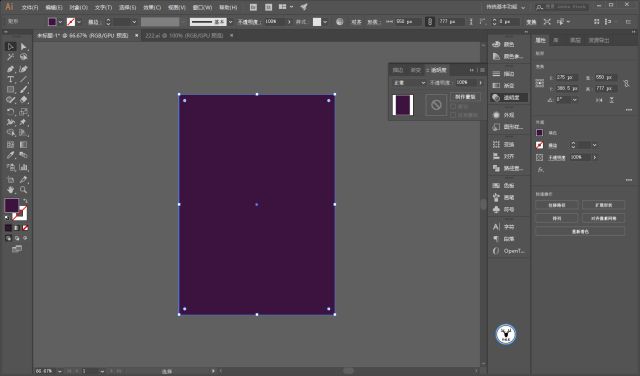This screenshot has height=376, width=640.
Task: Enable the Clip checkbox in Transparency panel
Action: (x=453, y=107)
